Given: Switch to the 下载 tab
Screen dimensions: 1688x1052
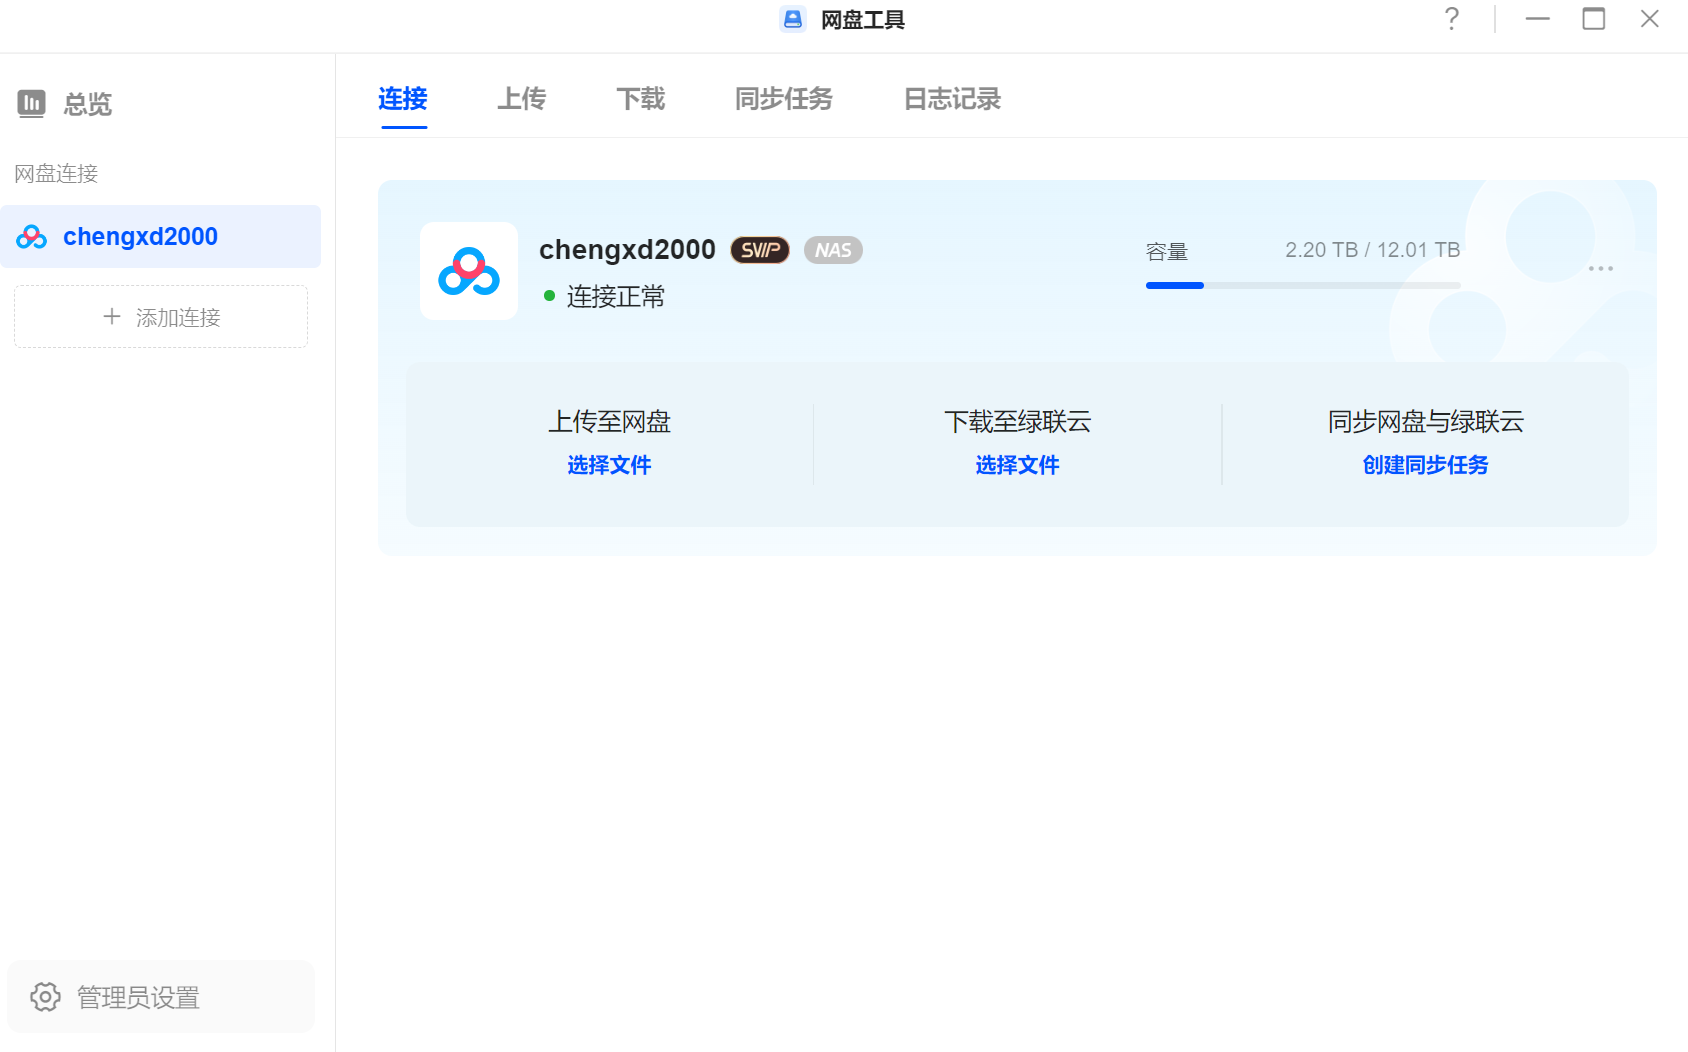Looking at the screenshot, I should (x=640, y=99).
